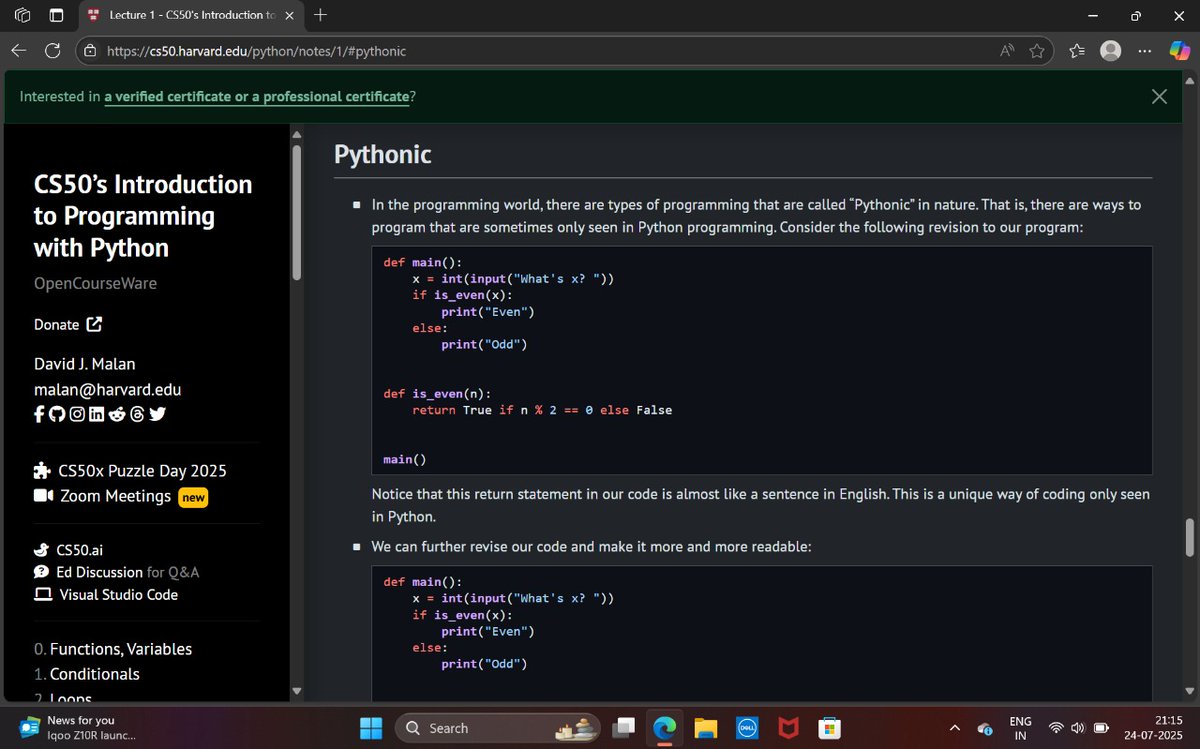Click the main page scrollbar thumb

click(1189, 537)
